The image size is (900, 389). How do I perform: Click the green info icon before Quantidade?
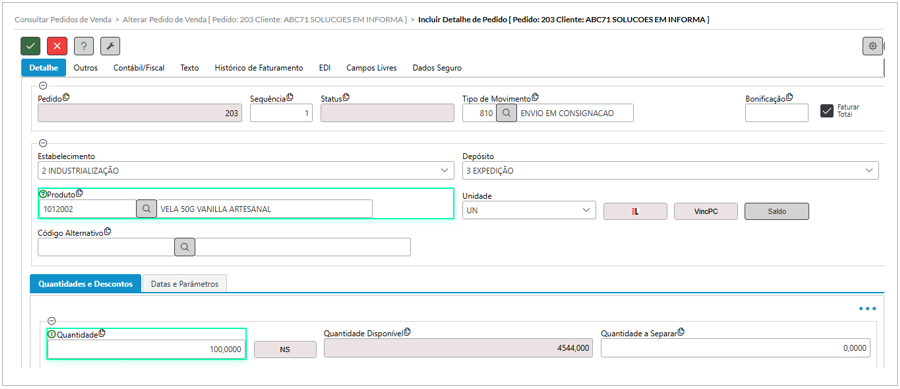[x=52, y=334]
